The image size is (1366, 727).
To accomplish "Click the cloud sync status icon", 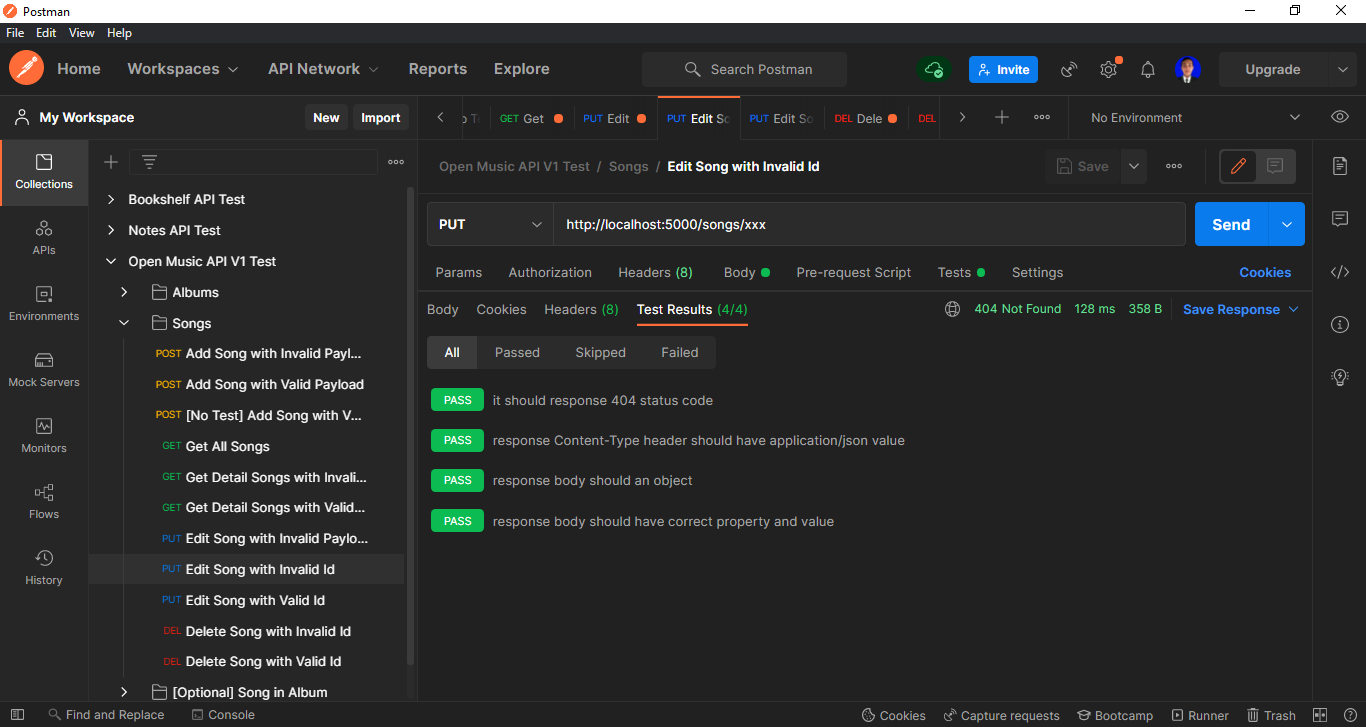I will [934, 69].
